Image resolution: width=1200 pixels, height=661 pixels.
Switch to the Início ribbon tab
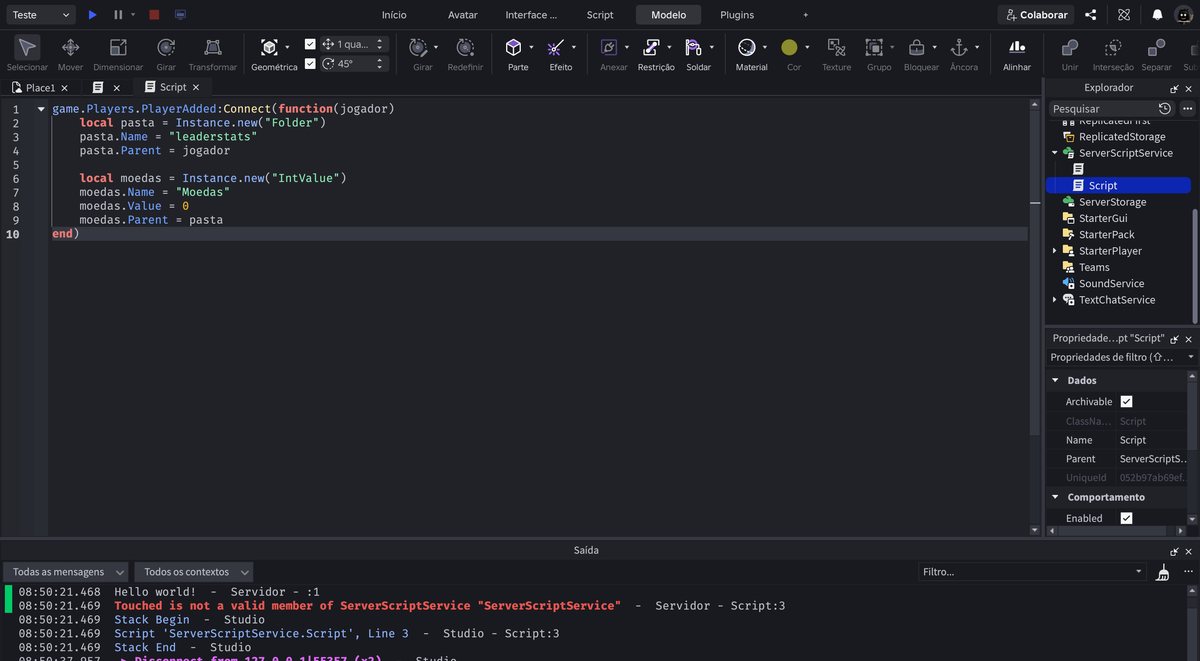pos(394,15)
